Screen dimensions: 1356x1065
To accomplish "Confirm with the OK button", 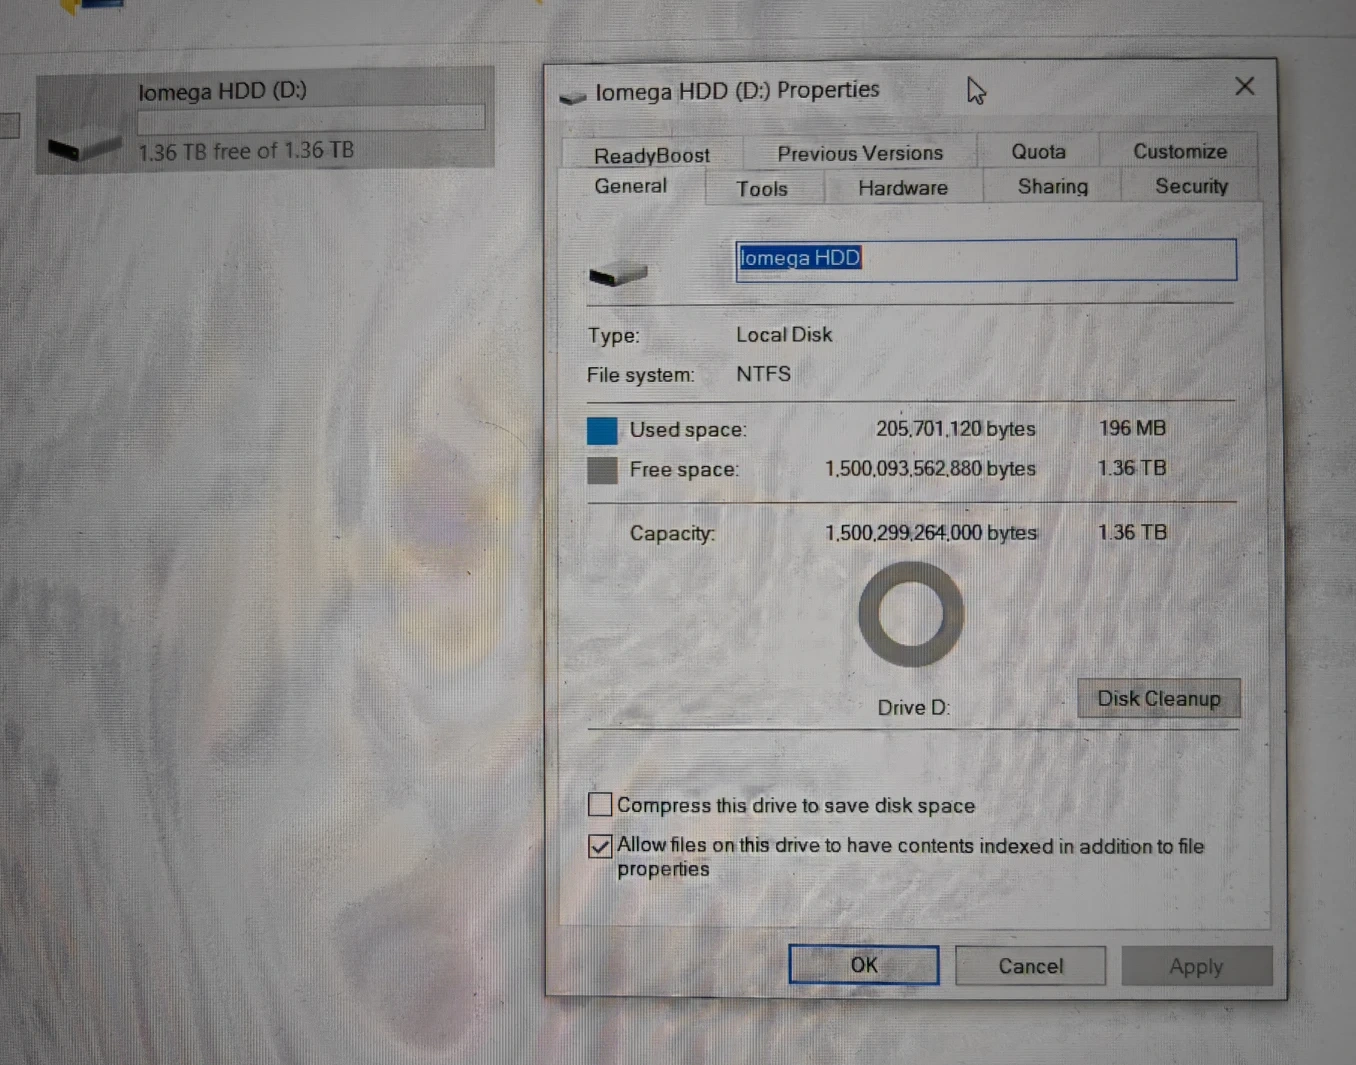I will pyautogui.click(x=864, y=965).
